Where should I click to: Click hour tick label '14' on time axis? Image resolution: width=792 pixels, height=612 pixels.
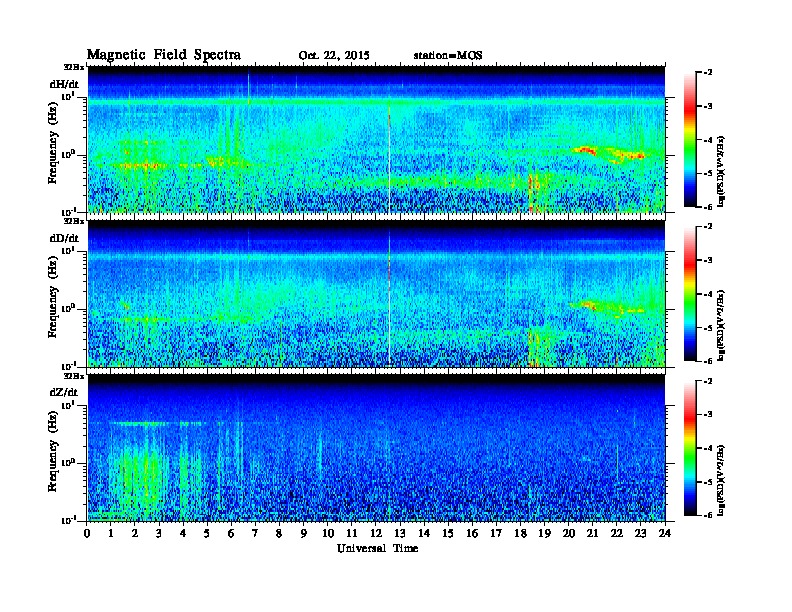[x=424, y=533]
